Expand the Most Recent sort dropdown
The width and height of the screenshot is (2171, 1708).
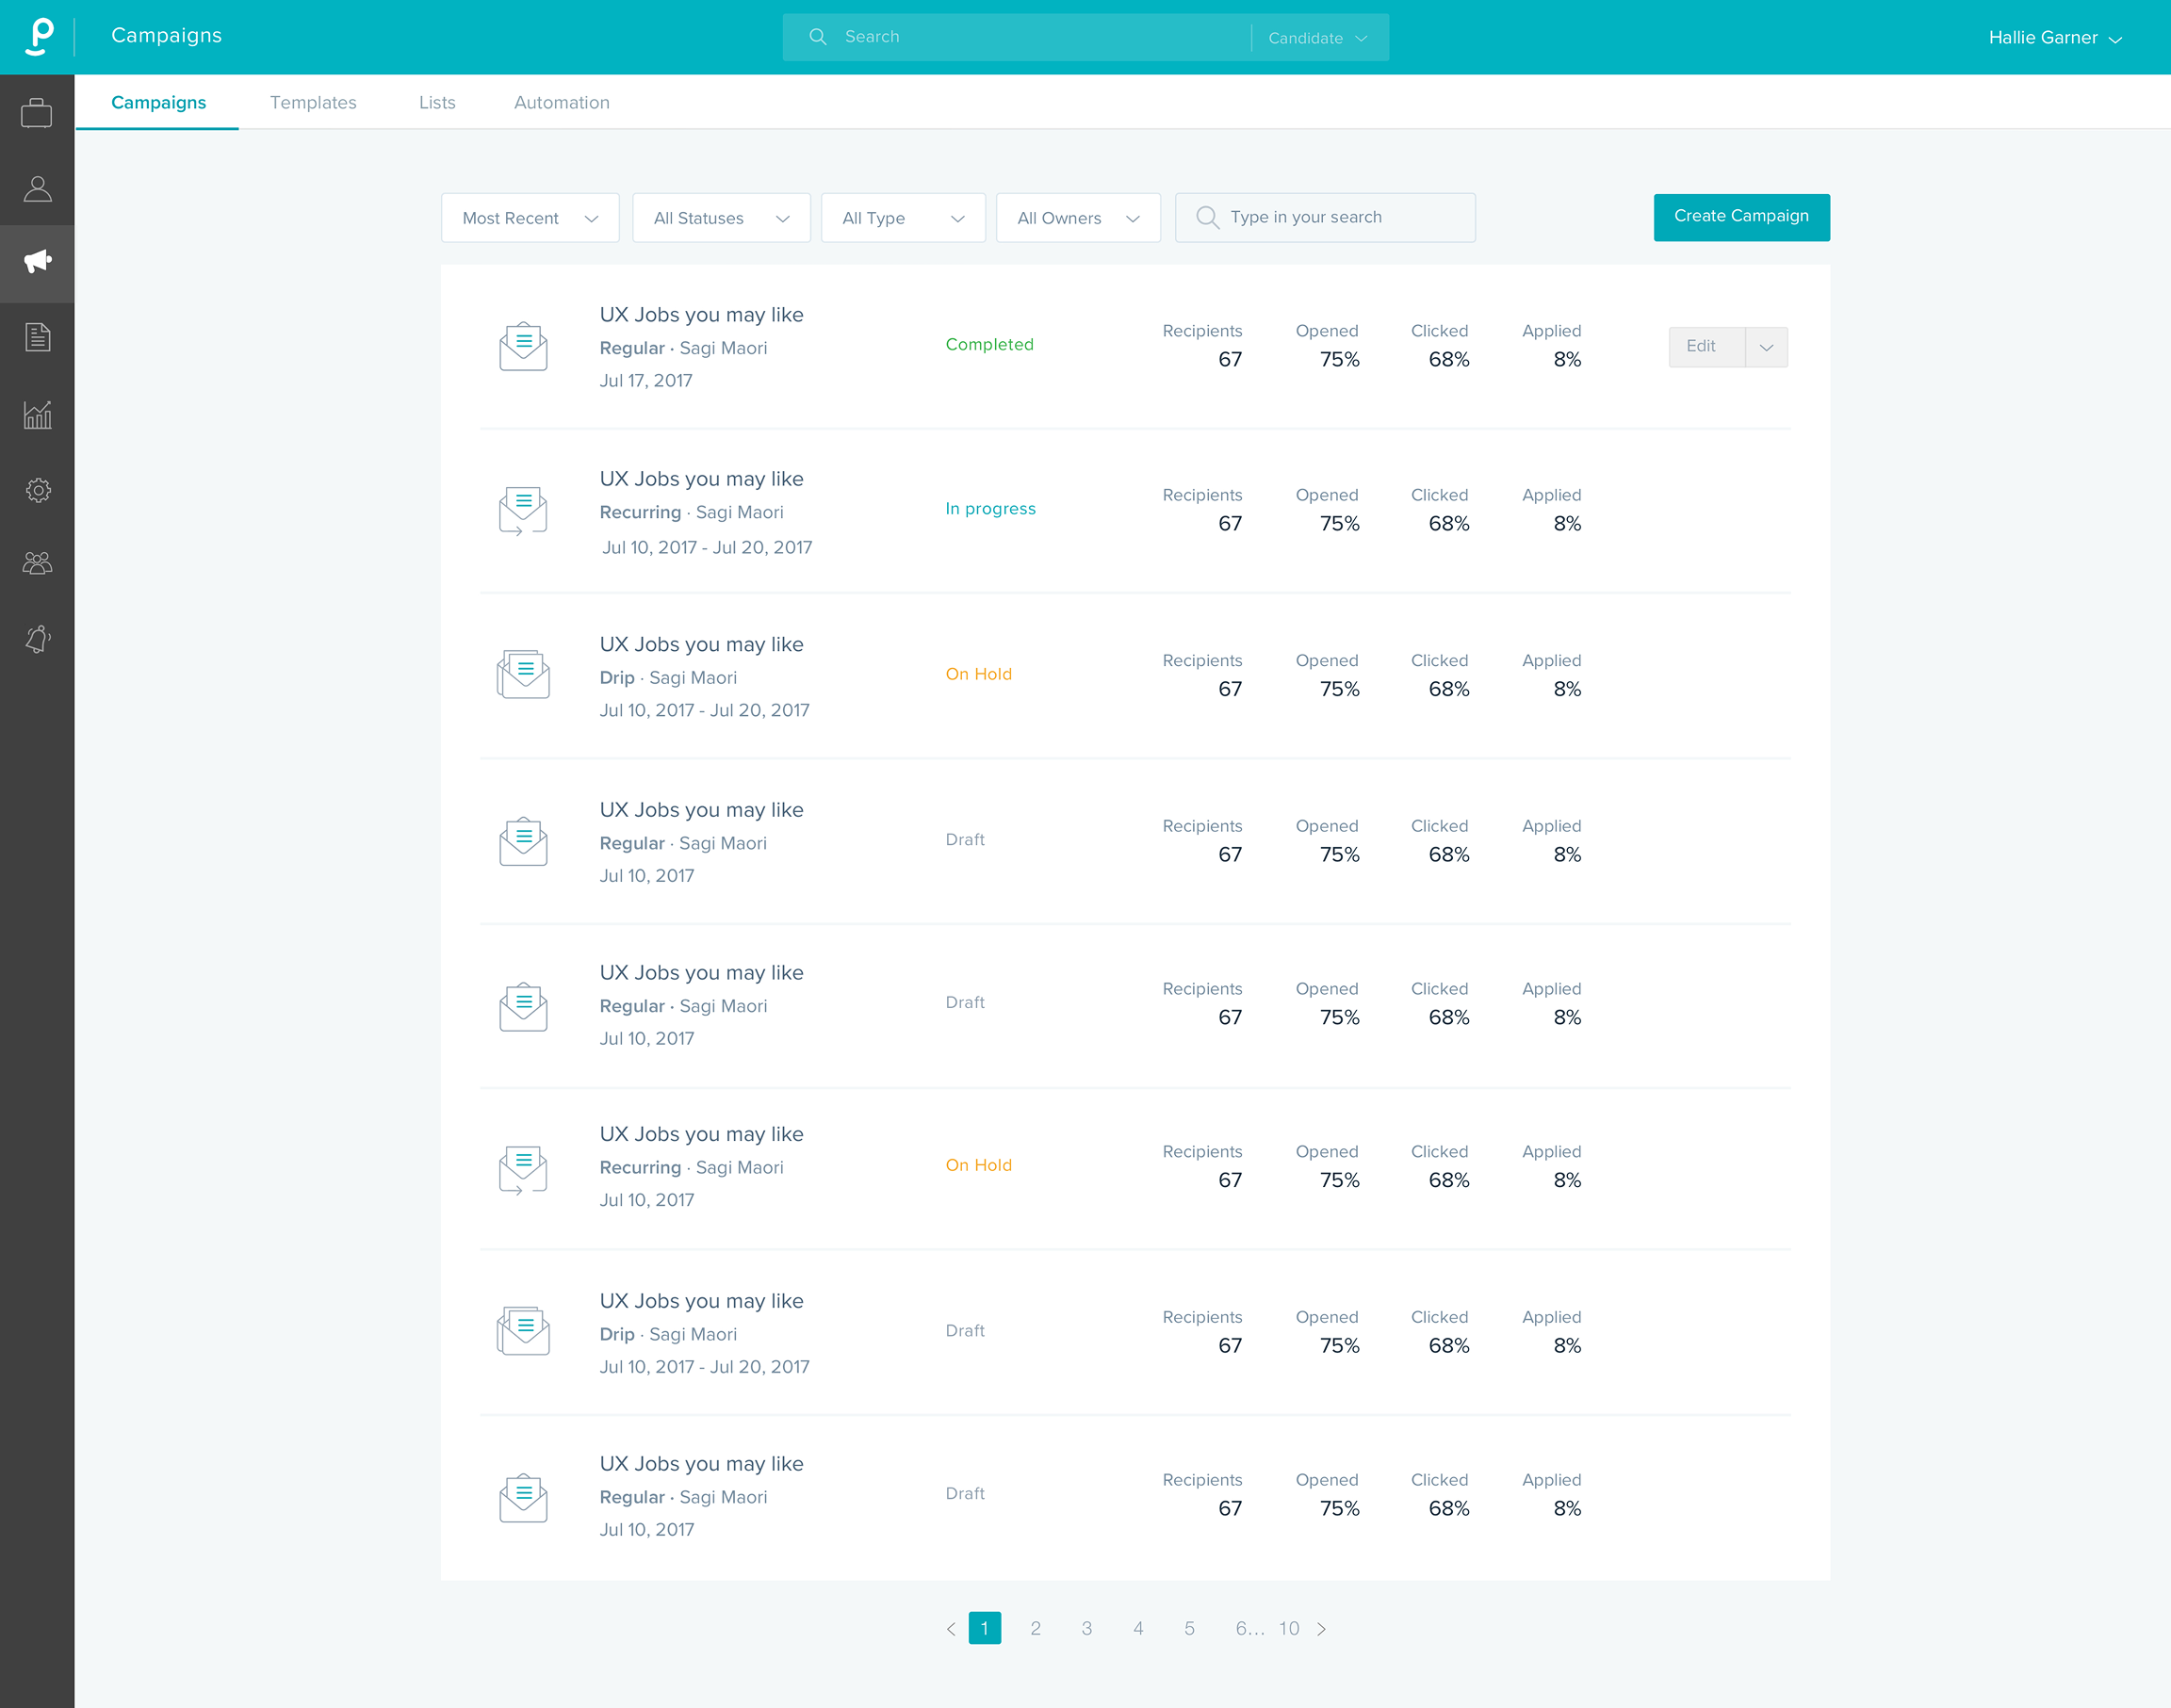(530, 218)
